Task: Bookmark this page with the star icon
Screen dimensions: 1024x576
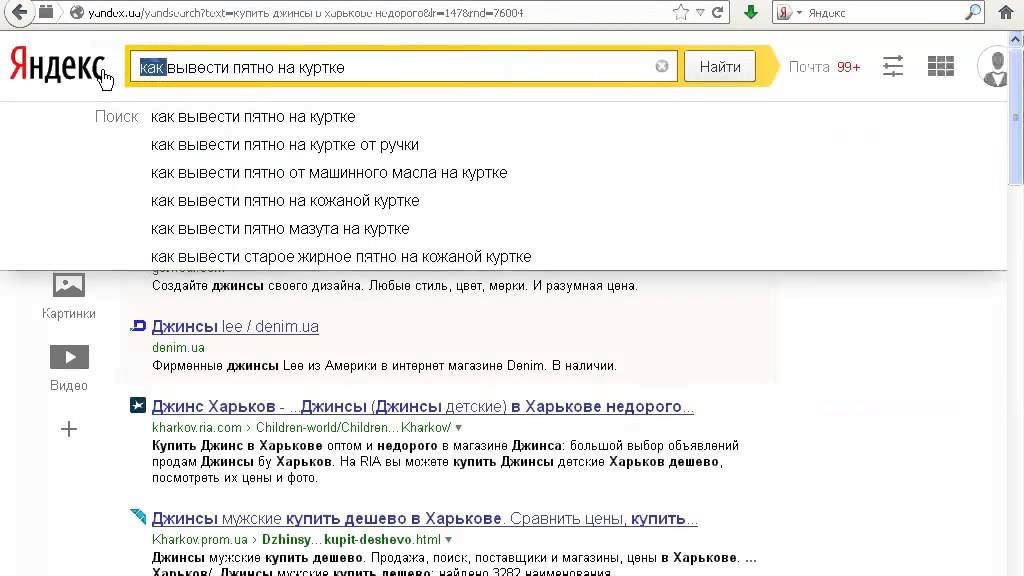Action: [x=681, y=13]
